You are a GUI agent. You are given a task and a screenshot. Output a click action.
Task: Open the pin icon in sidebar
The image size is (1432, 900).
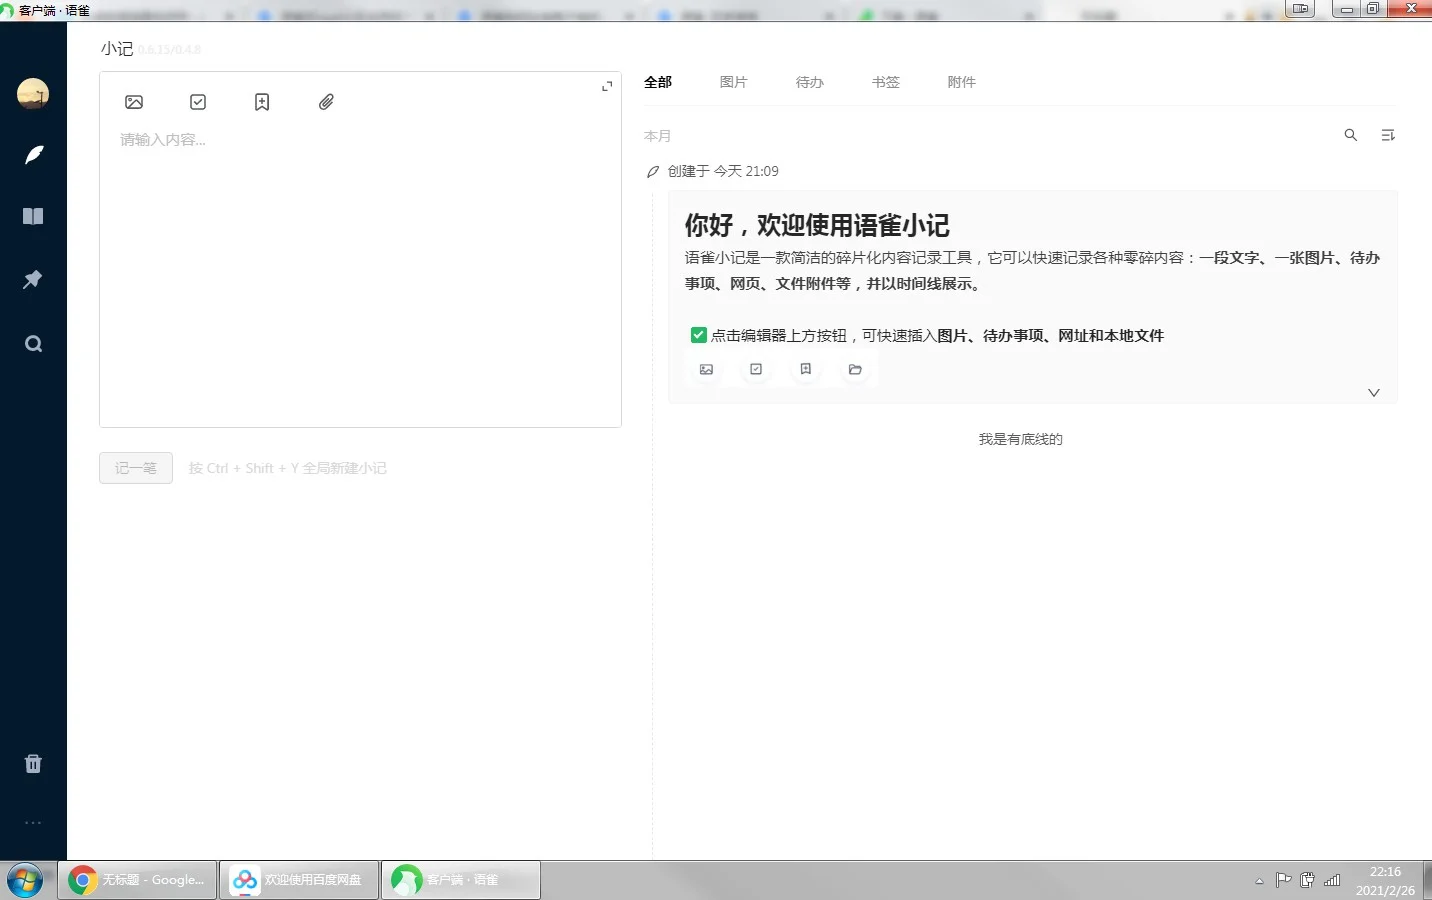tap(33, 279)
